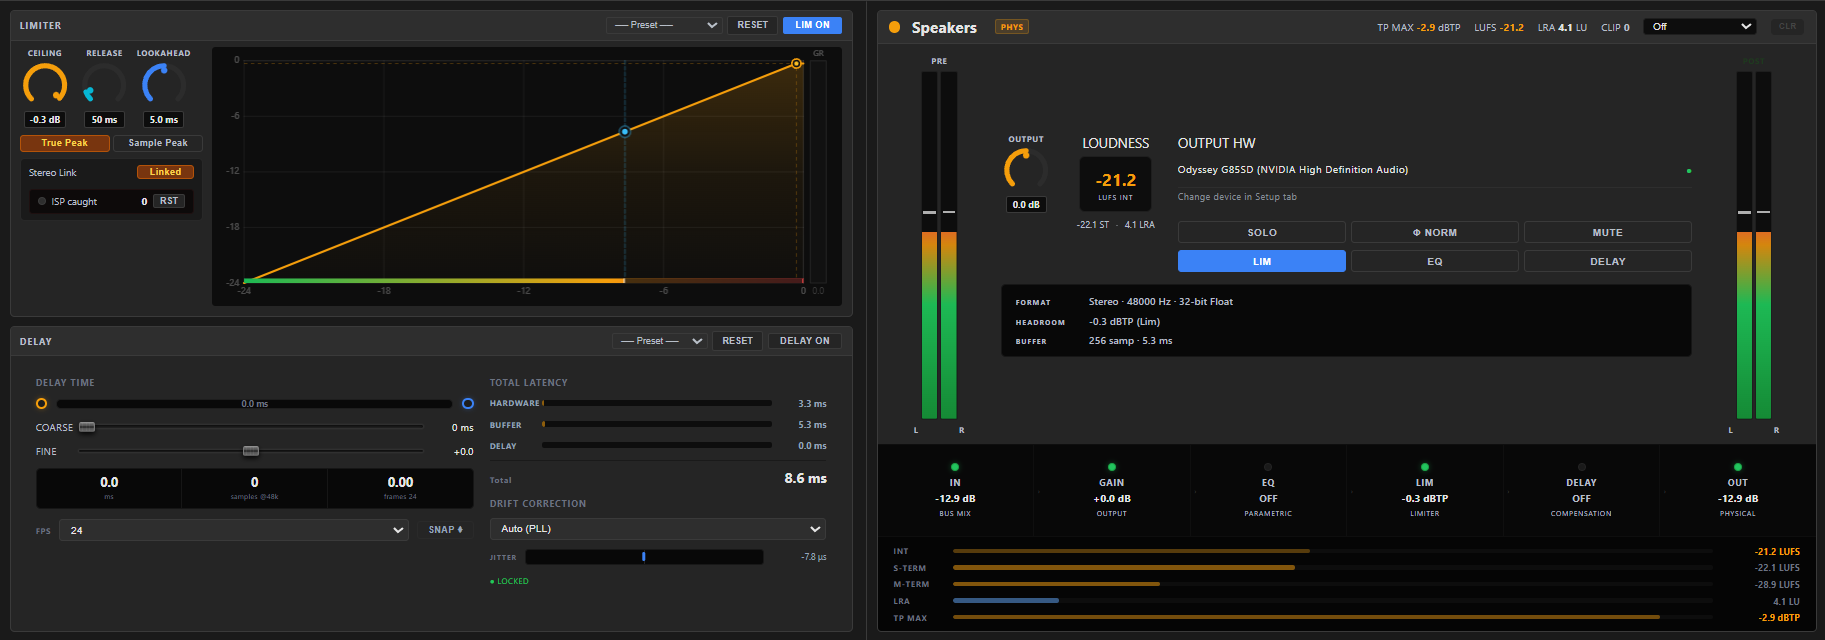Screen dimensions: 1825x640
Task: Toggle the DELAY ON switch
Action: pos(805,341)
